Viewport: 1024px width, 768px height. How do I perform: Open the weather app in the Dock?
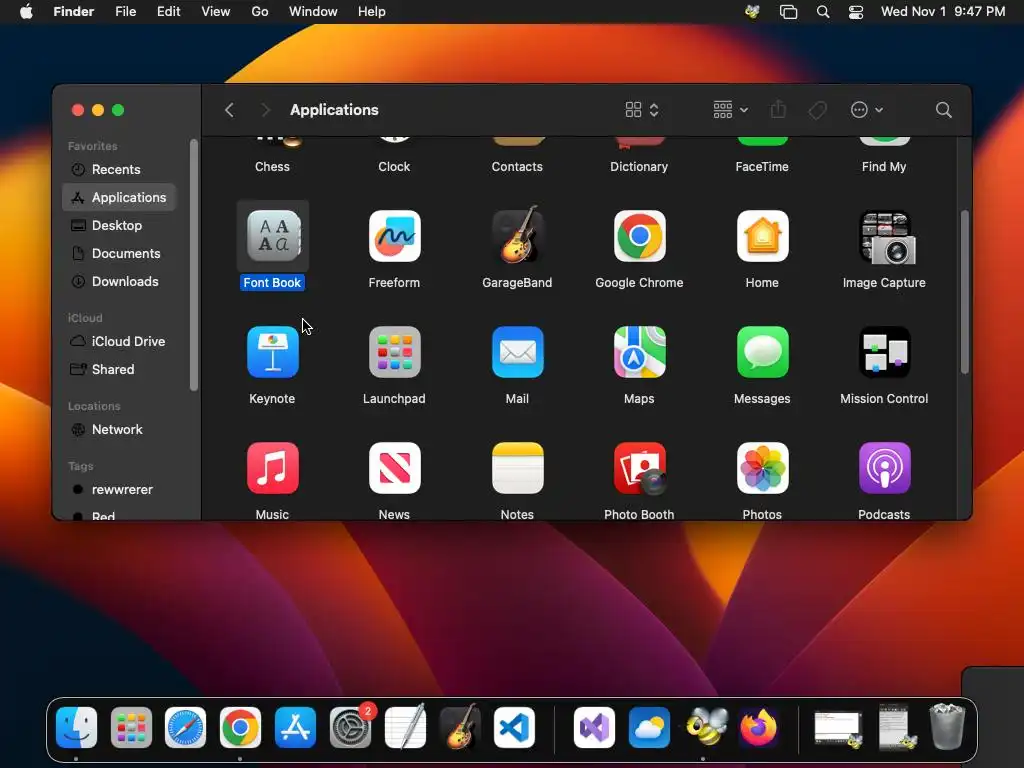pyautogui.click(x=649, y=728)
